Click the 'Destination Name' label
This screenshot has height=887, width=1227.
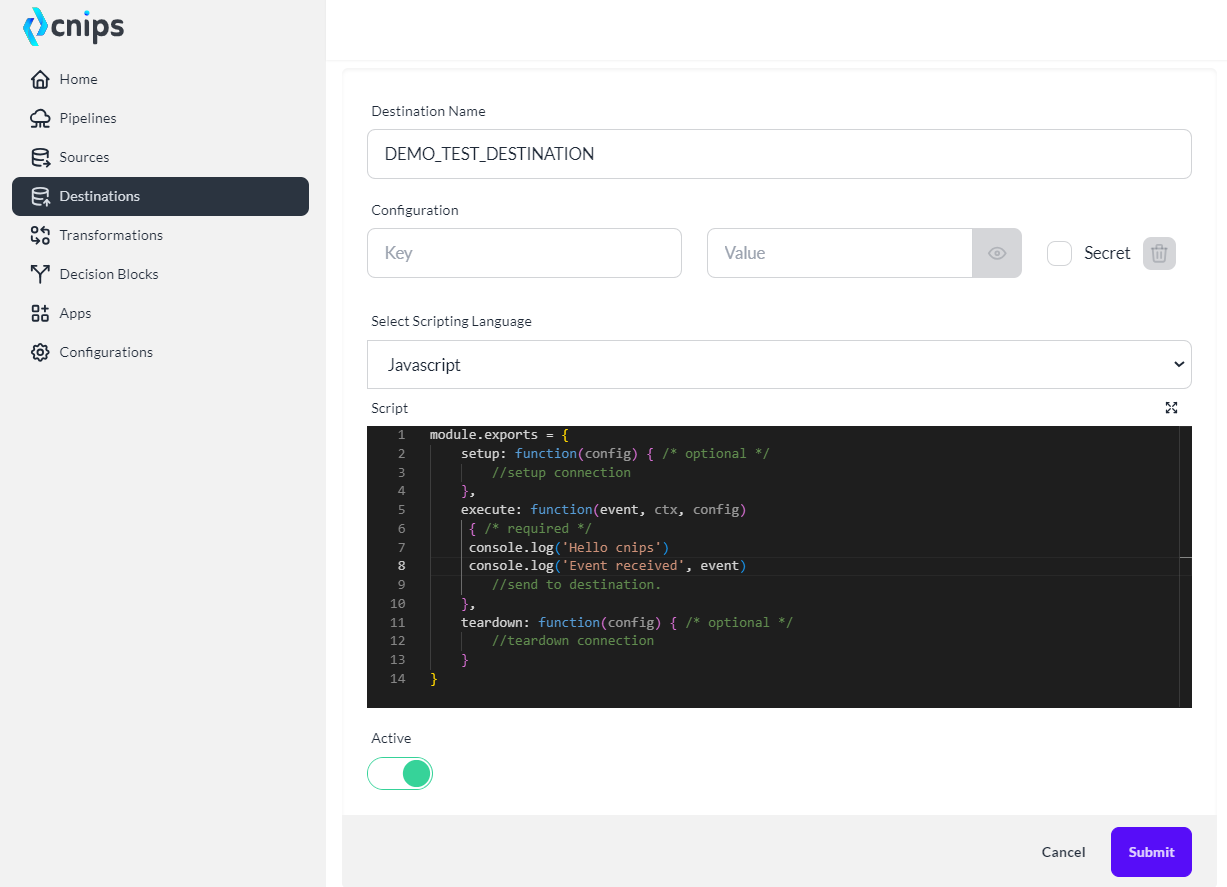pyautogui.click(x=428, y=111)
